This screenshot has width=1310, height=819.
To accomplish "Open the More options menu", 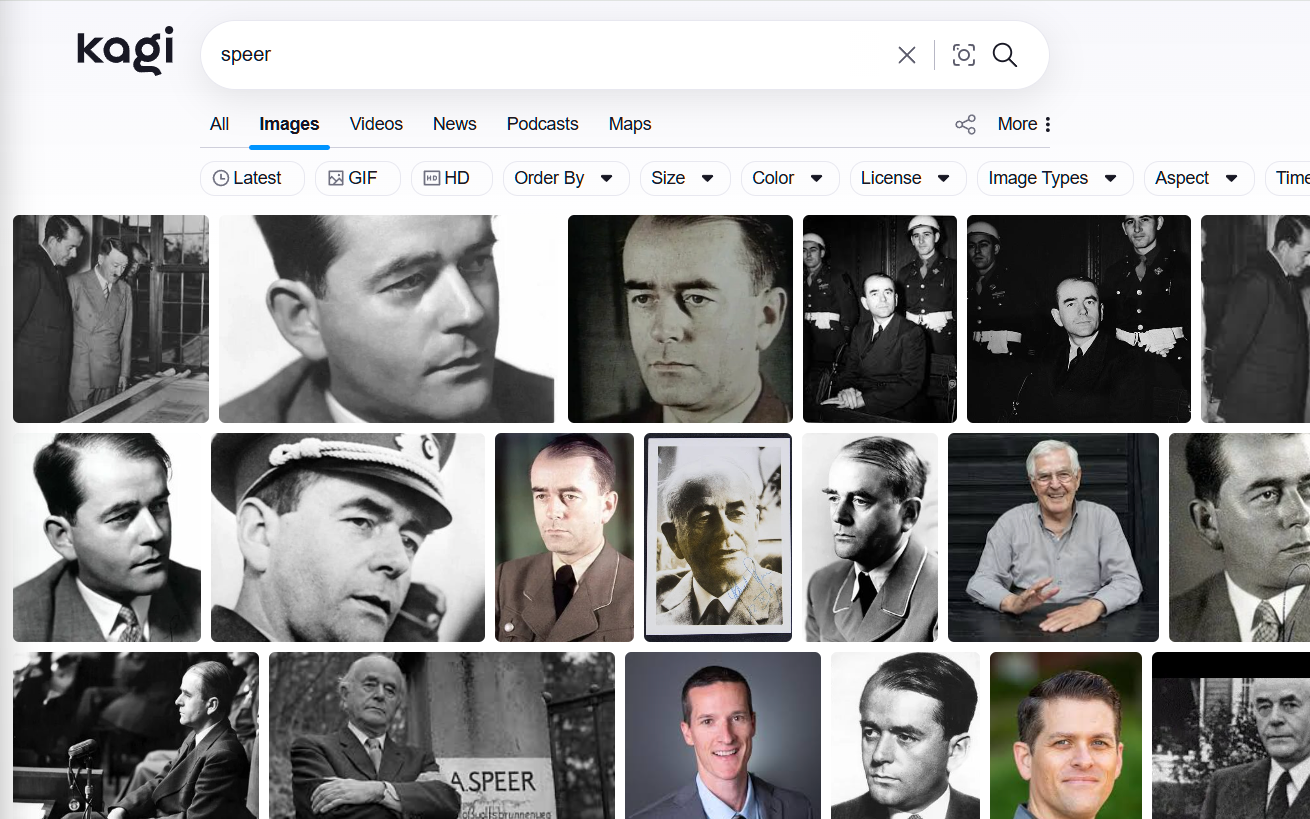I will coord(1025,124).
